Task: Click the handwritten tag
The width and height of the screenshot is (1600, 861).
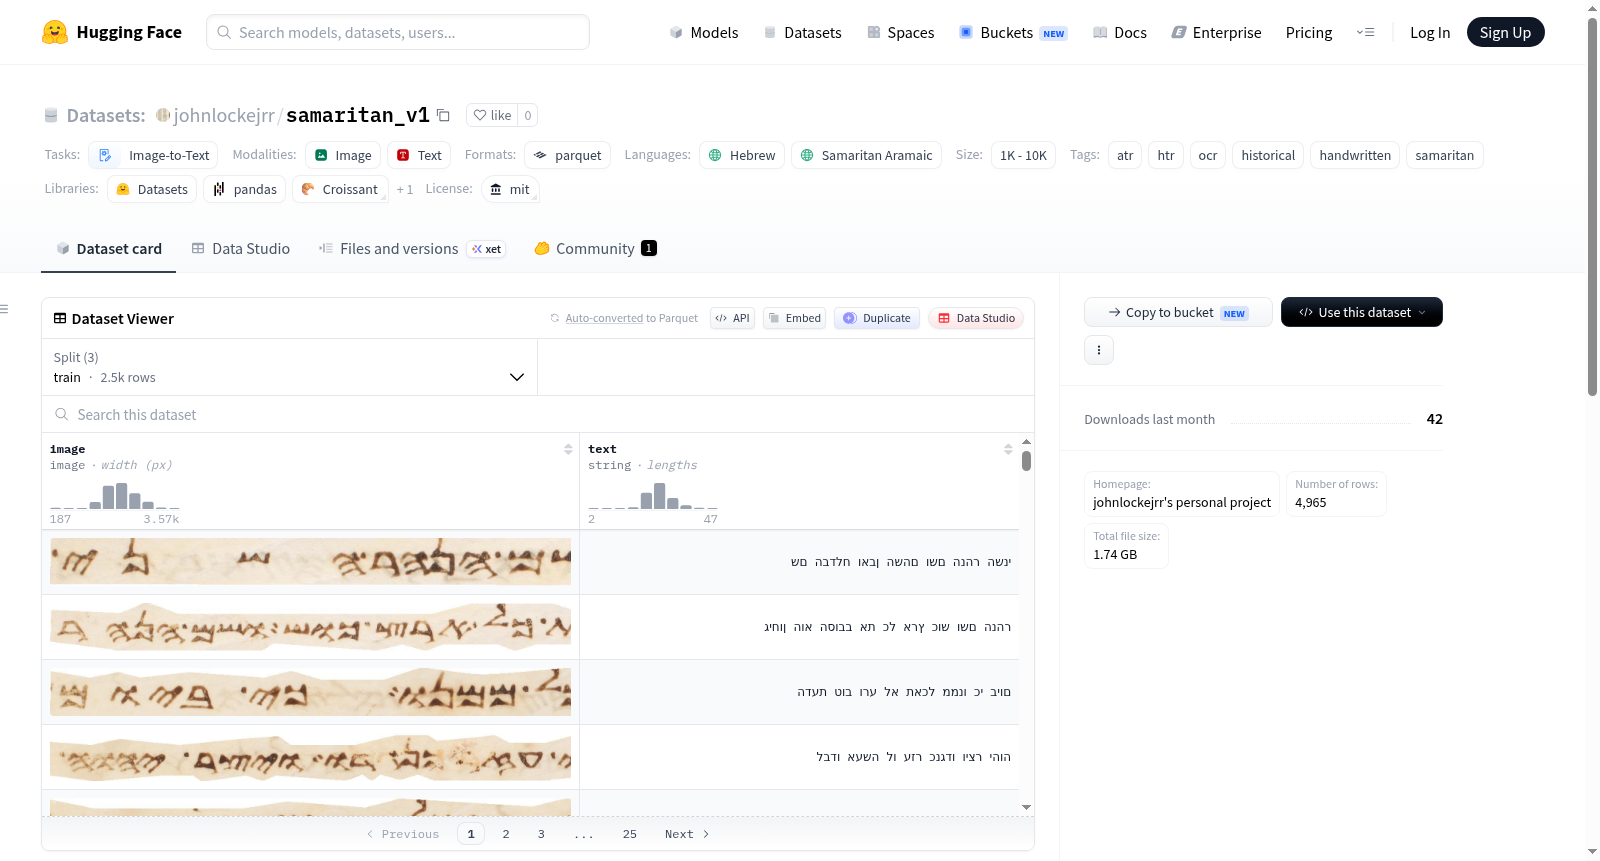Action: coord(1355,155)
